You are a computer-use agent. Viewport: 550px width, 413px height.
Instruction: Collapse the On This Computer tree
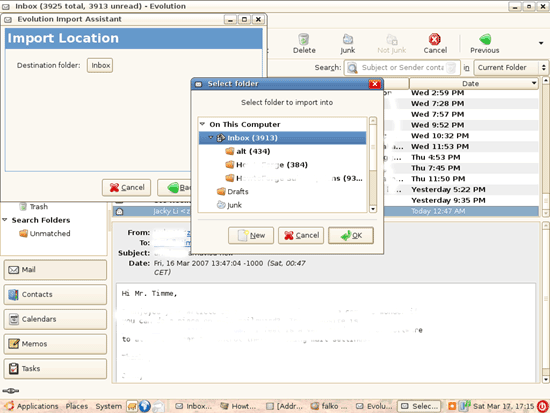point(202,124)
